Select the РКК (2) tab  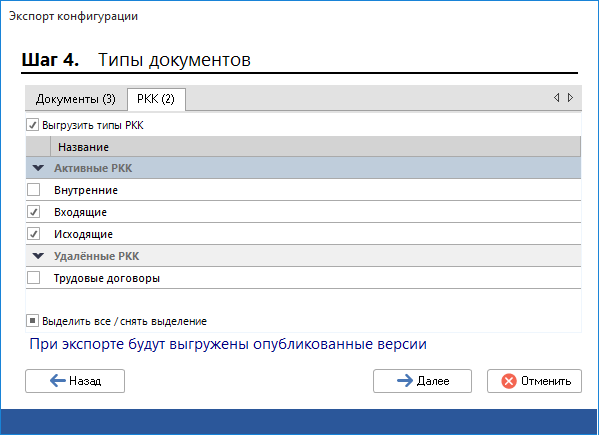click(156, 99)
